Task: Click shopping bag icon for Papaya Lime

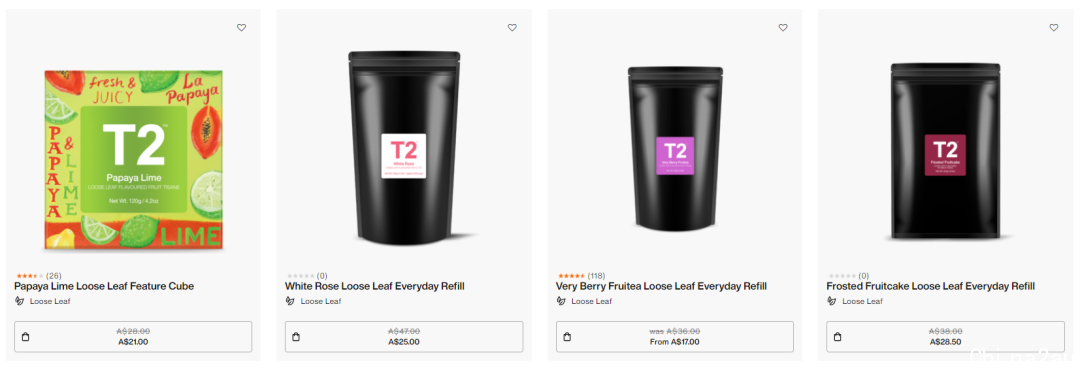Action: pos(25,337)
